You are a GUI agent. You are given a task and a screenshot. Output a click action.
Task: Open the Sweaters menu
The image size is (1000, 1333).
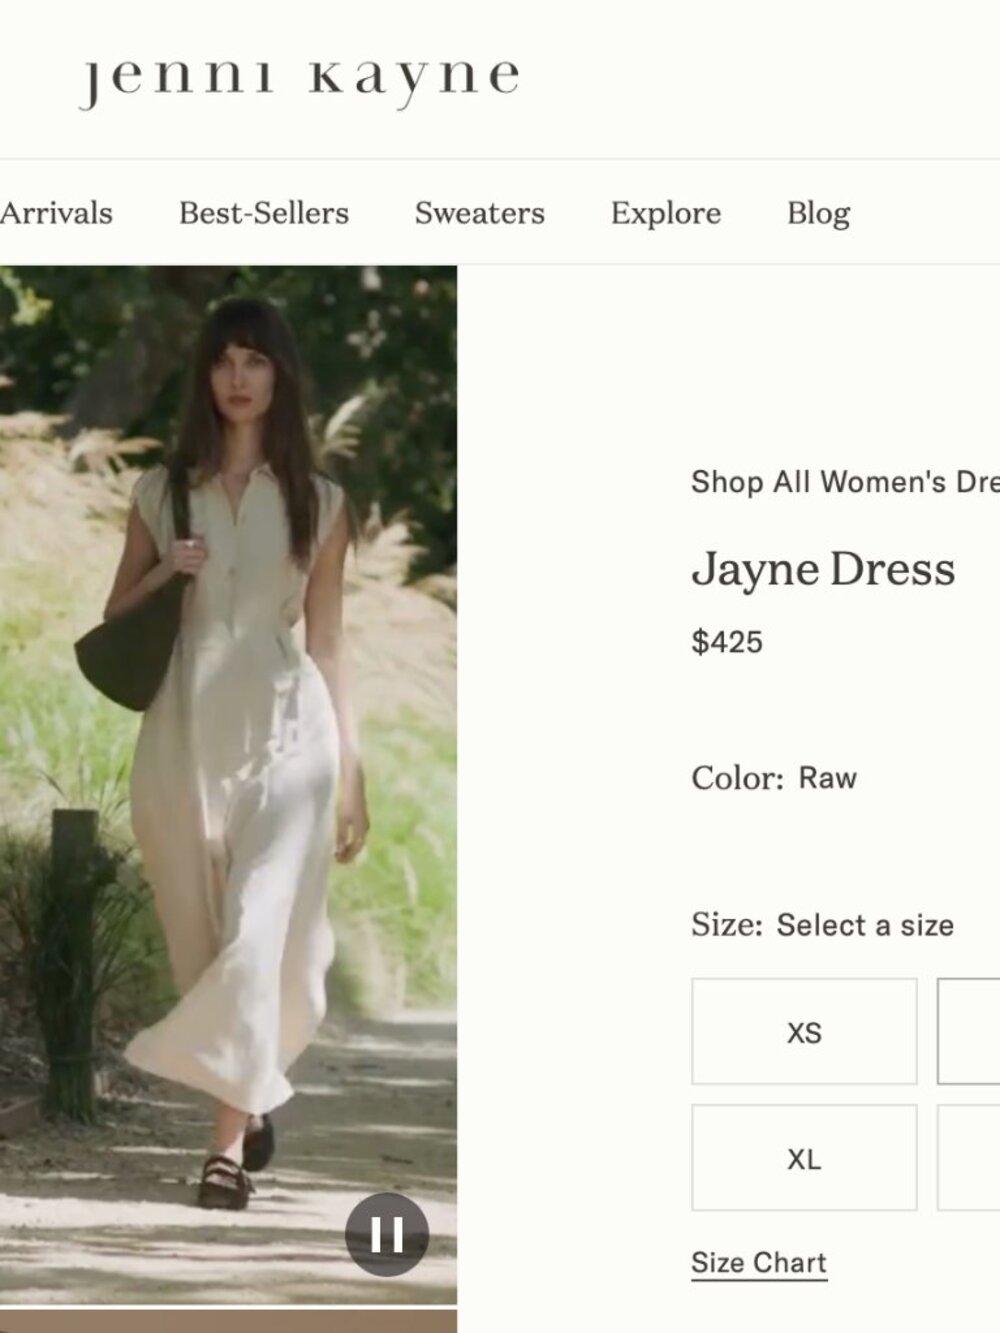(480, 213)
